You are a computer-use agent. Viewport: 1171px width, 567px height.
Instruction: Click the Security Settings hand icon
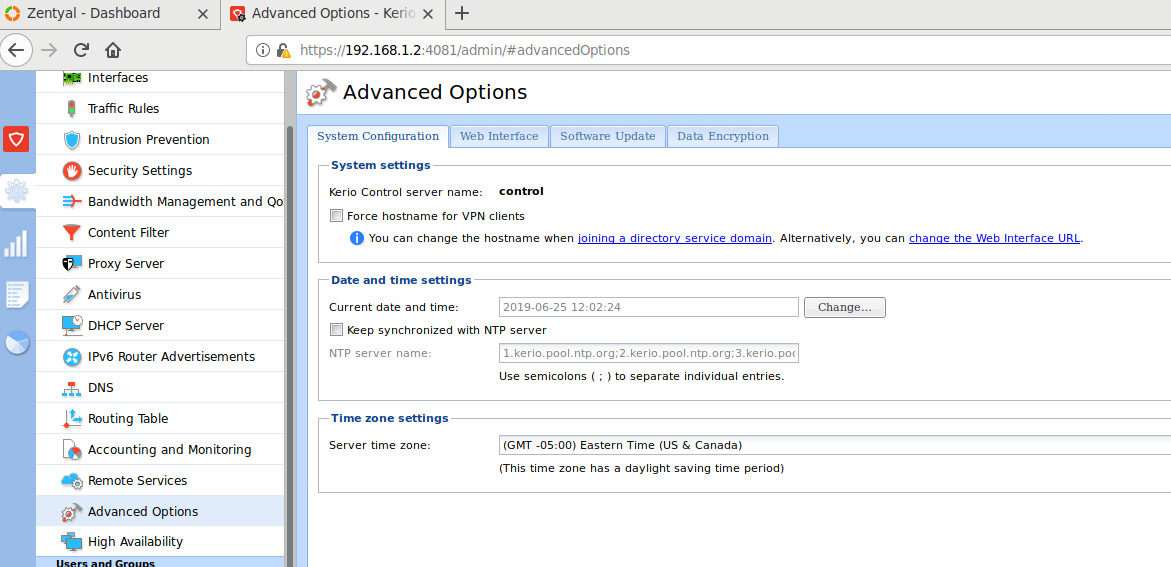72,171
